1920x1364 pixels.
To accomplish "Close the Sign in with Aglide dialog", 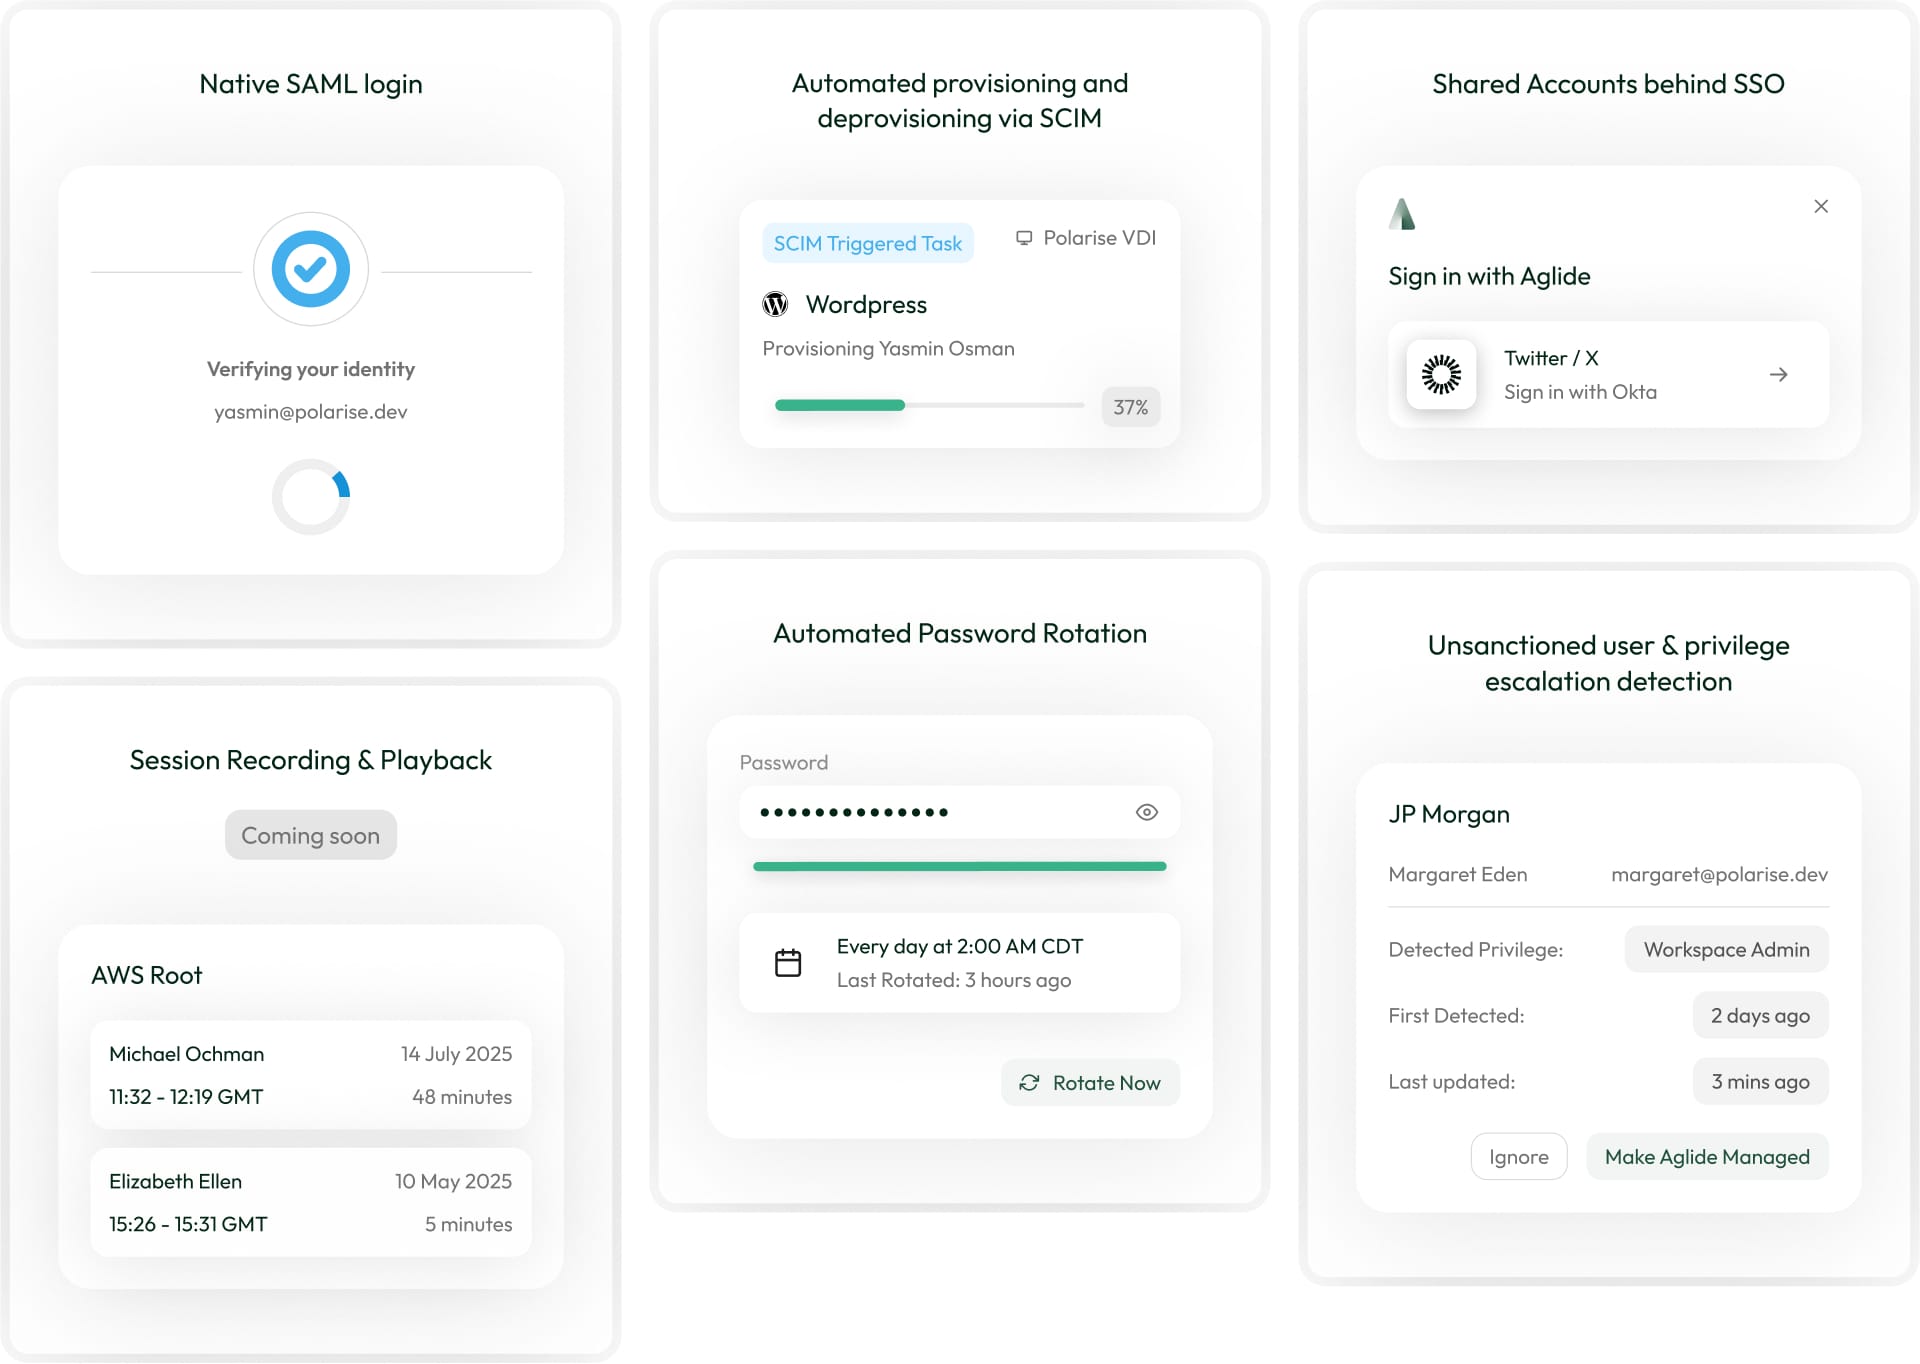I will [1821, 206].
